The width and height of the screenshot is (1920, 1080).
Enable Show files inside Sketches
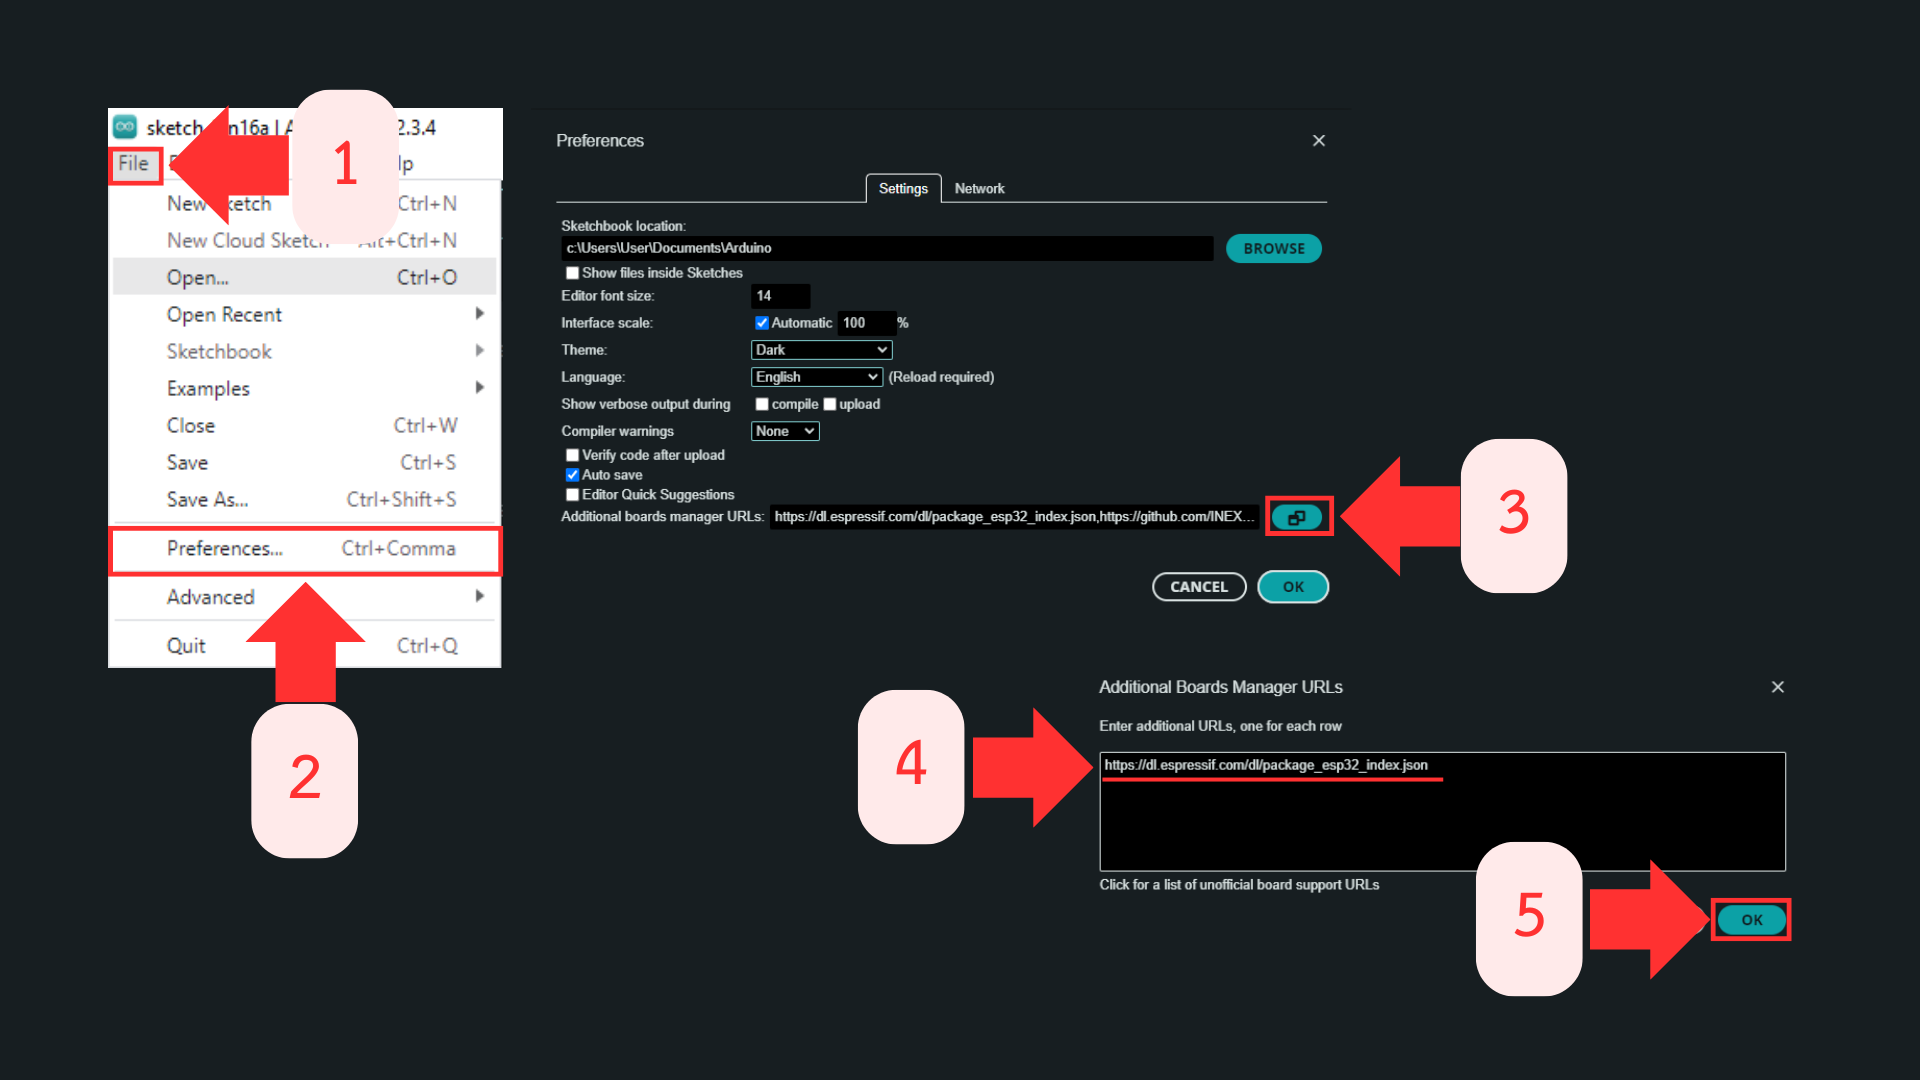point(572,273)
